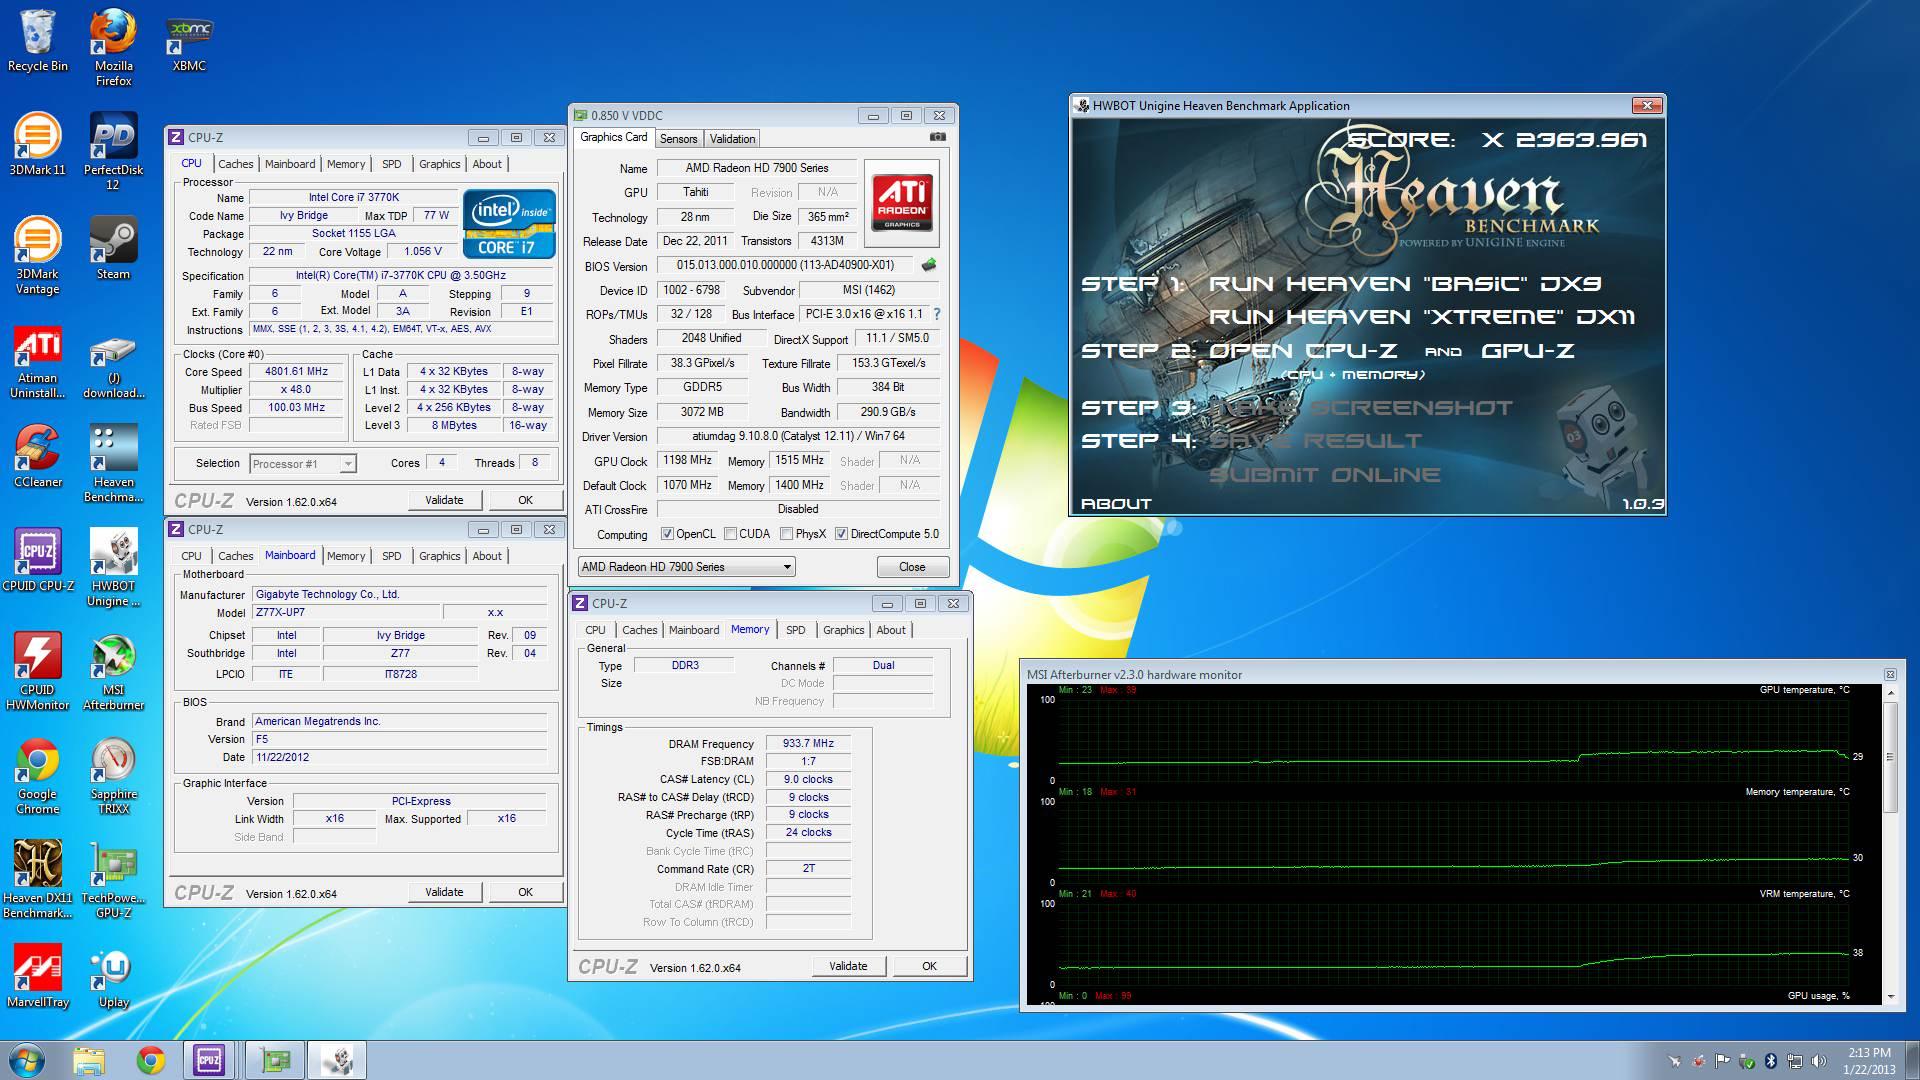
Task: Open Atiman Uninstaller shortcut
Action: point(37,360)
